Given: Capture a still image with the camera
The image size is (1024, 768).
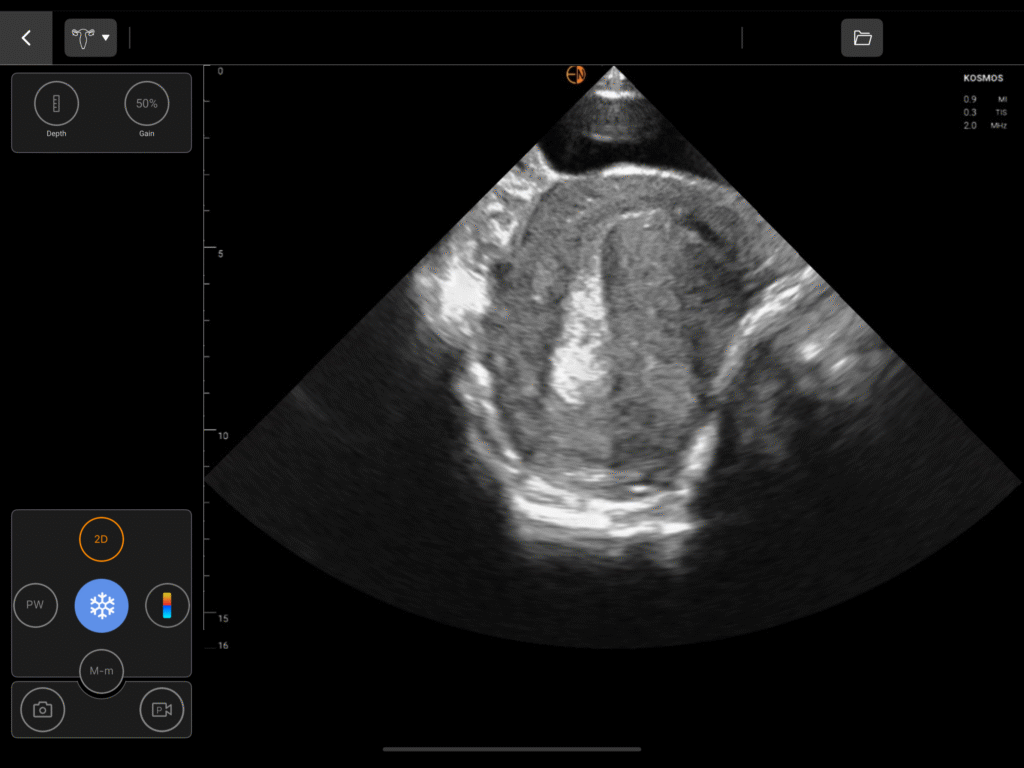Looking at the screenshot, I should [42, 710].
